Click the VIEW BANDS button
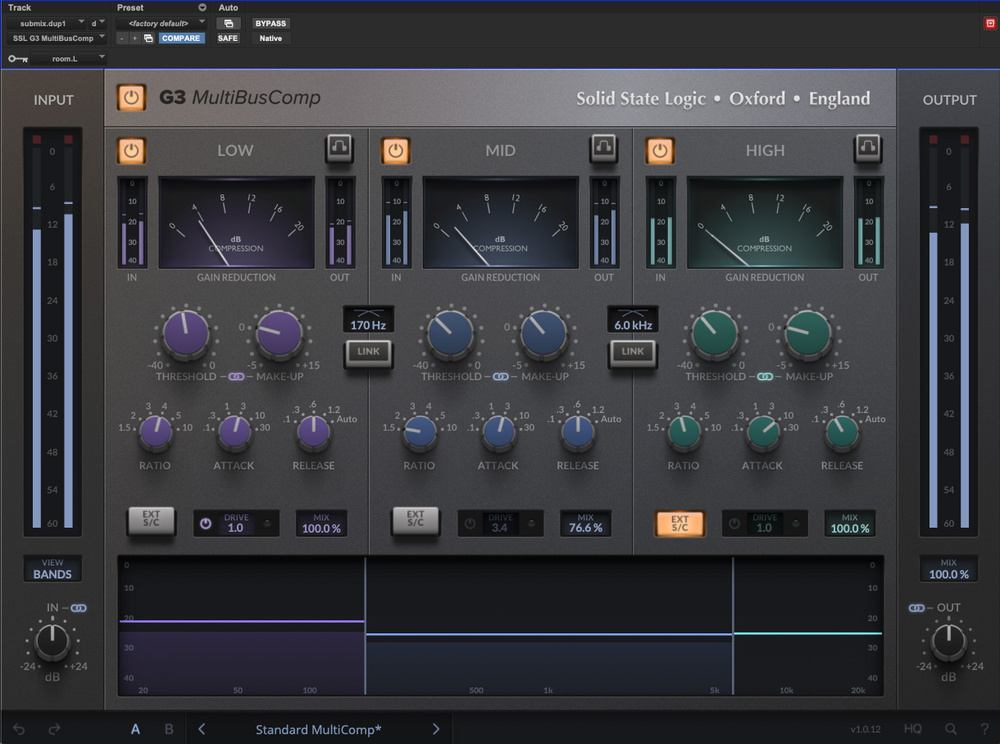The height and width of the screenshot is (744, 1000). tap(52, 569)
